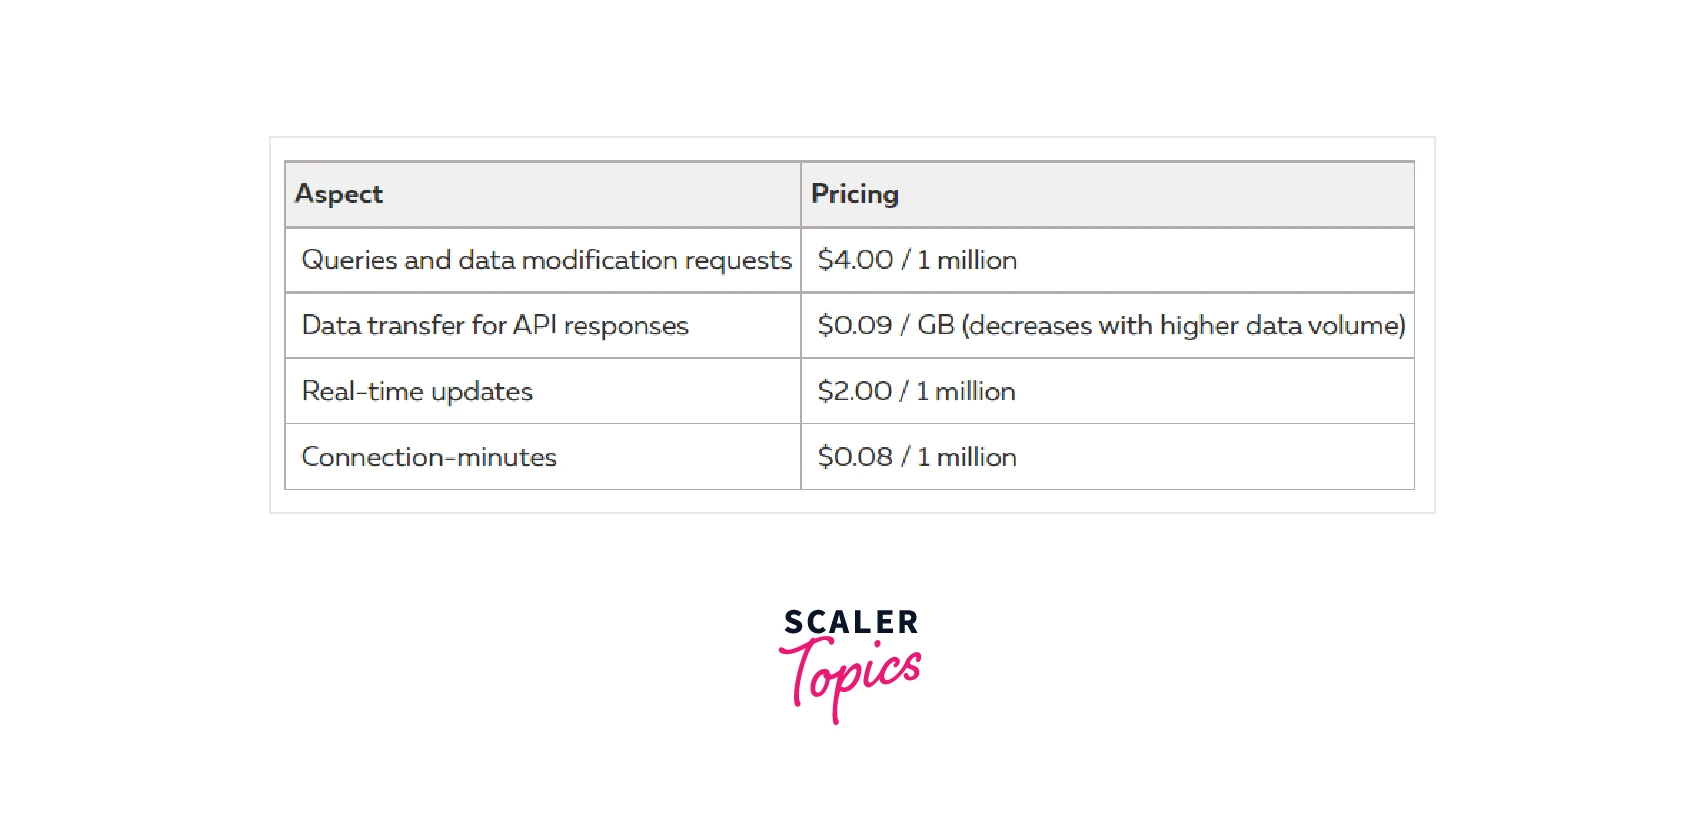Select the 'Pricing' column header
The width and height of the screenshot is (1706, 822).
pos(855,194)
